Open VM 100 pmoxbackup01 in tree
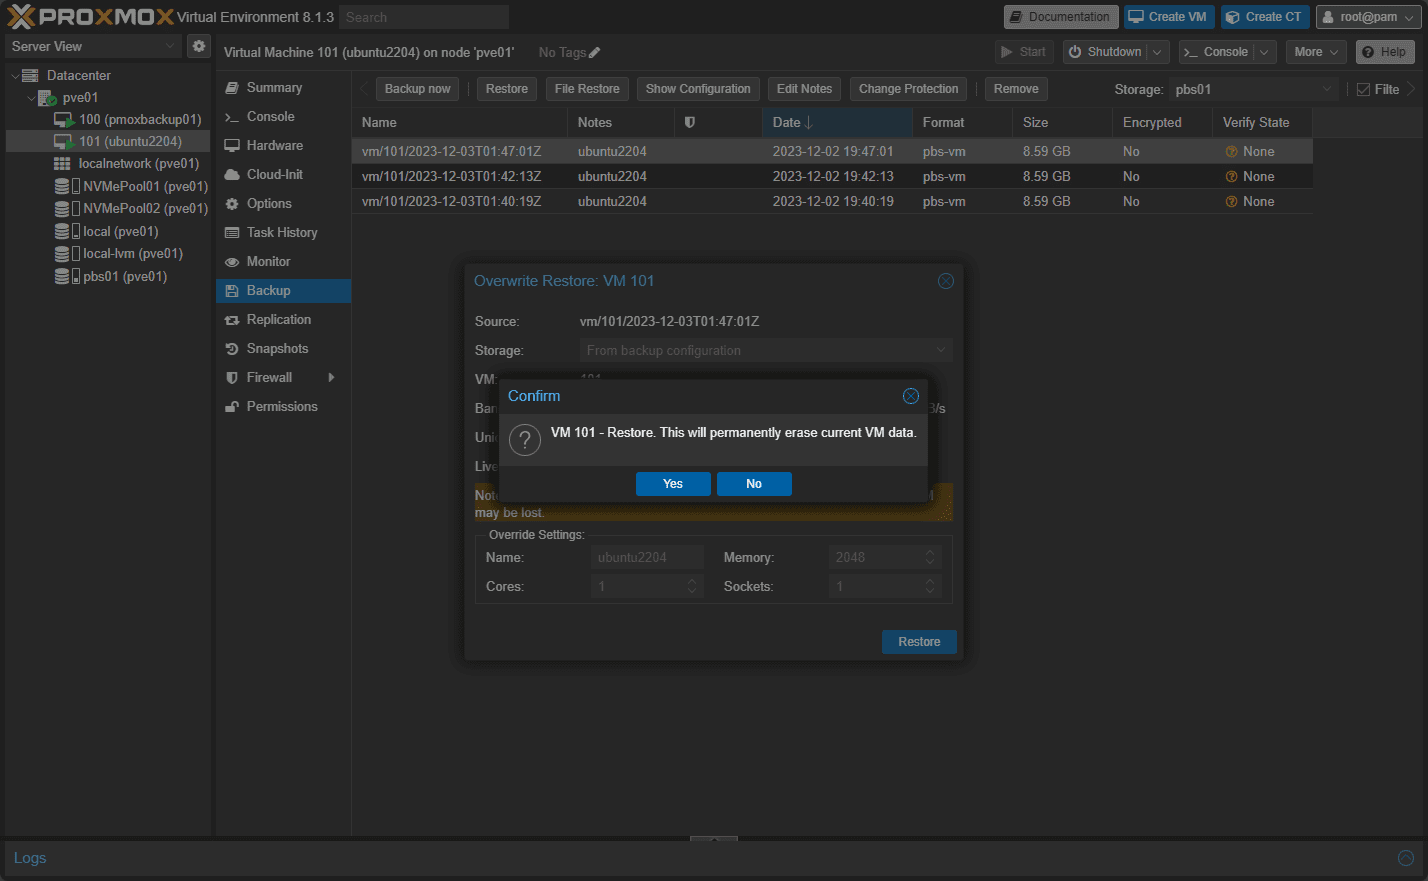Viewport: 1428px width, 881px height. coord(139,119)
